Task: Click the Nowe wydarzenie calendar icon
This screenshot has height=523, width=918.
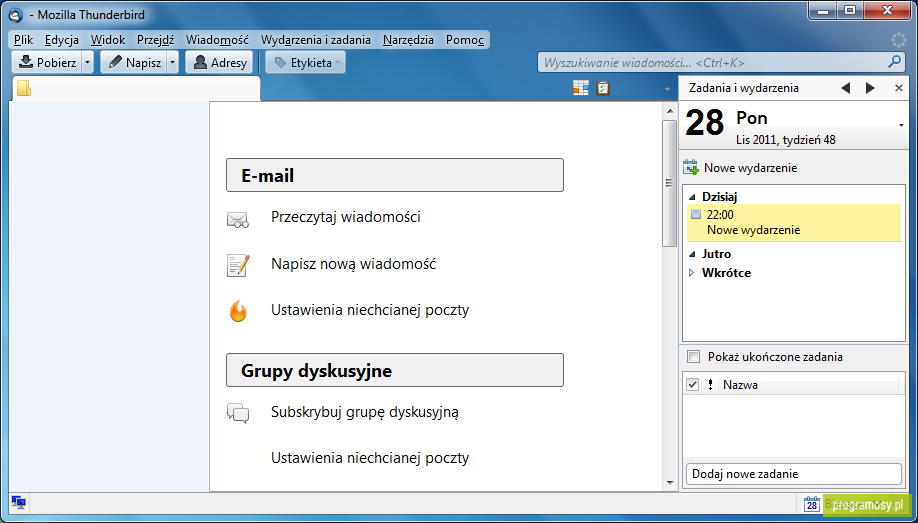Action: tap(691, 168)
